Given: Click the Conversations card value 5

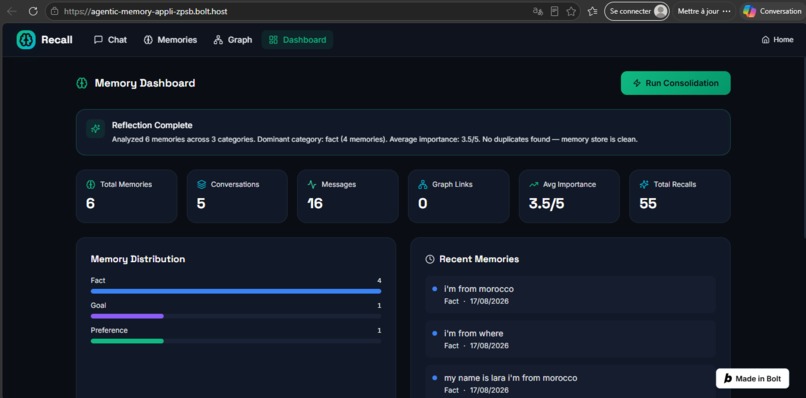Looking at the screenshot, I should tap(201, 204).
